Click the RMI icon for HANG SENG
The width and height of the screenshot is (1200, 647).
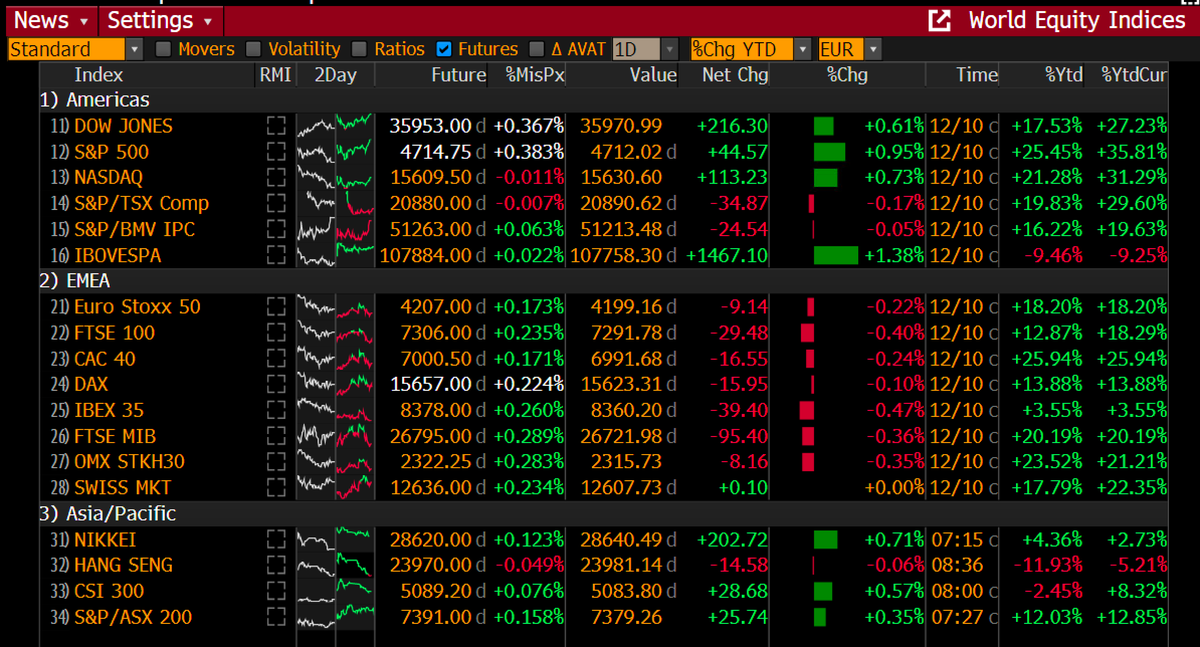point(275,565)
